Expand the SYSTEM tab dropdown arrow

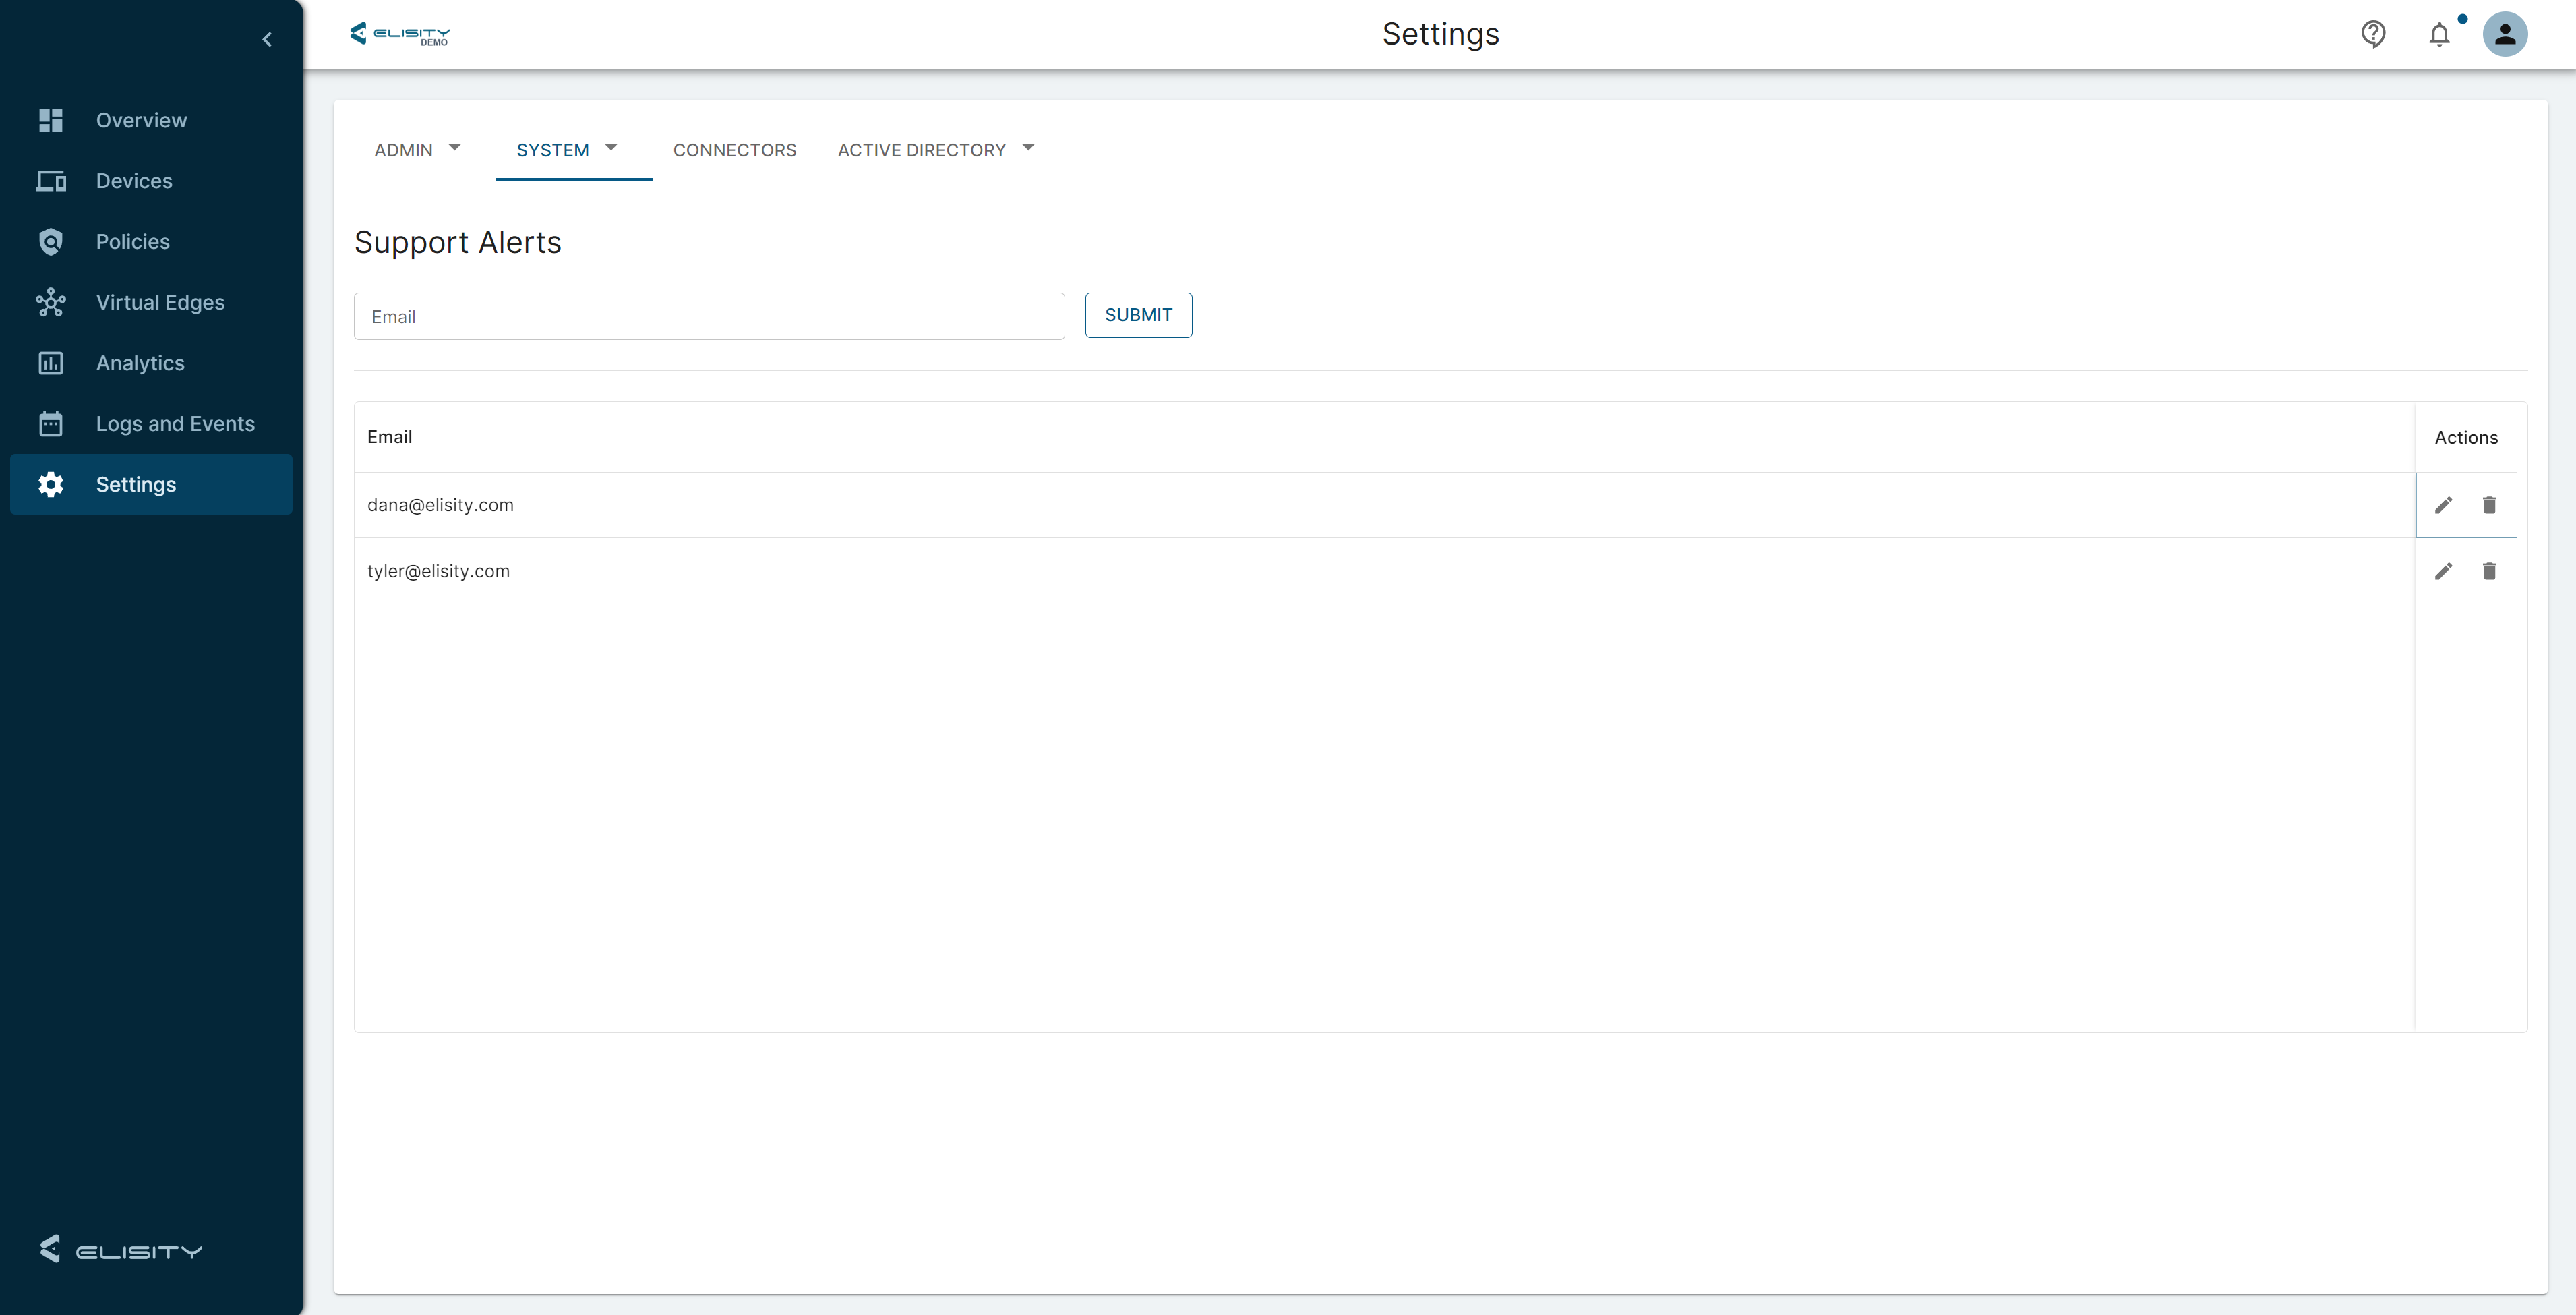click(611, 148)
